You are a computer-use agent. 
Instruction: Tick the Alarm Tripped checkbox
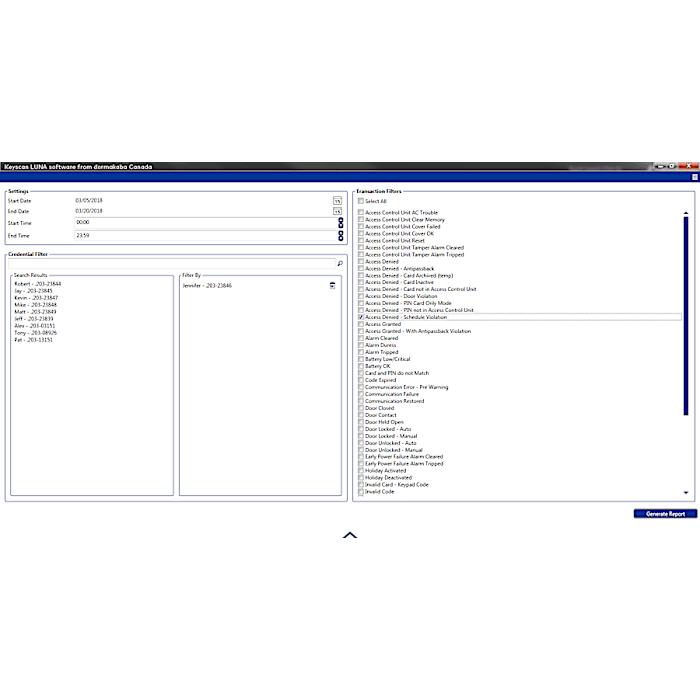(362, 352)
